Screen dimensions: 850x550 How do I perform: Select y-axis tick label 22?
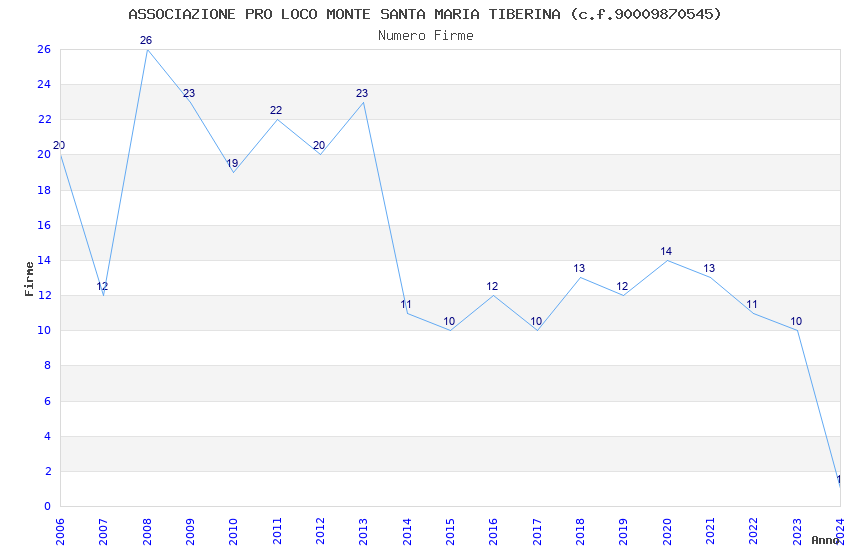tap(44, 119)
